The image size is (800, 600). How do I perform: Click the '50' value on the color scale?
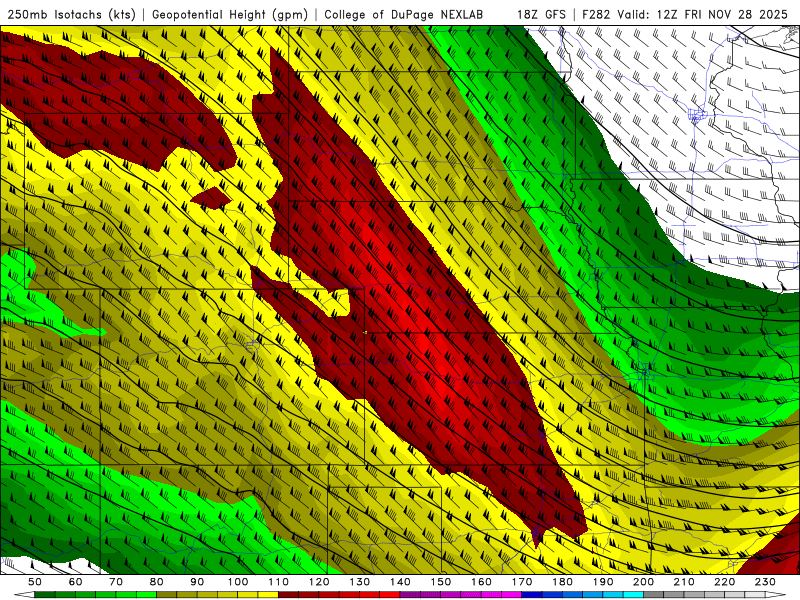click(35, 582)
